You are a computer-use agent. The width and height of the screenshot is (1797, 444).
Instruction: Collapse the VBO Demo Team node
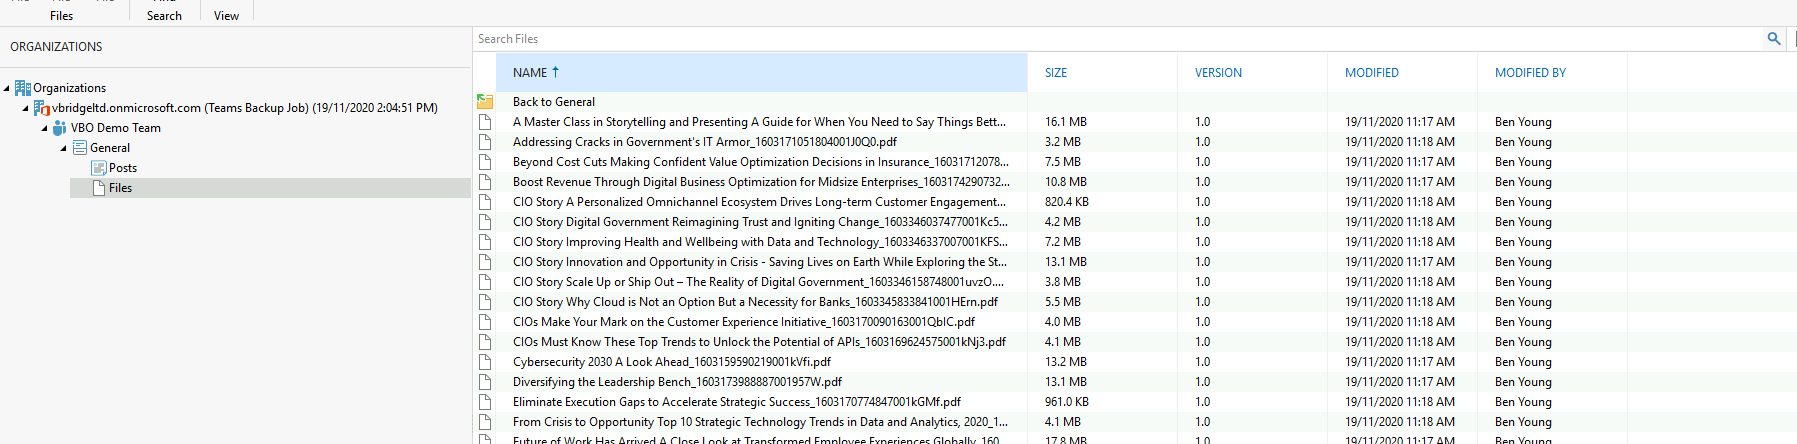pyautogui.click(x=45, y=129)
